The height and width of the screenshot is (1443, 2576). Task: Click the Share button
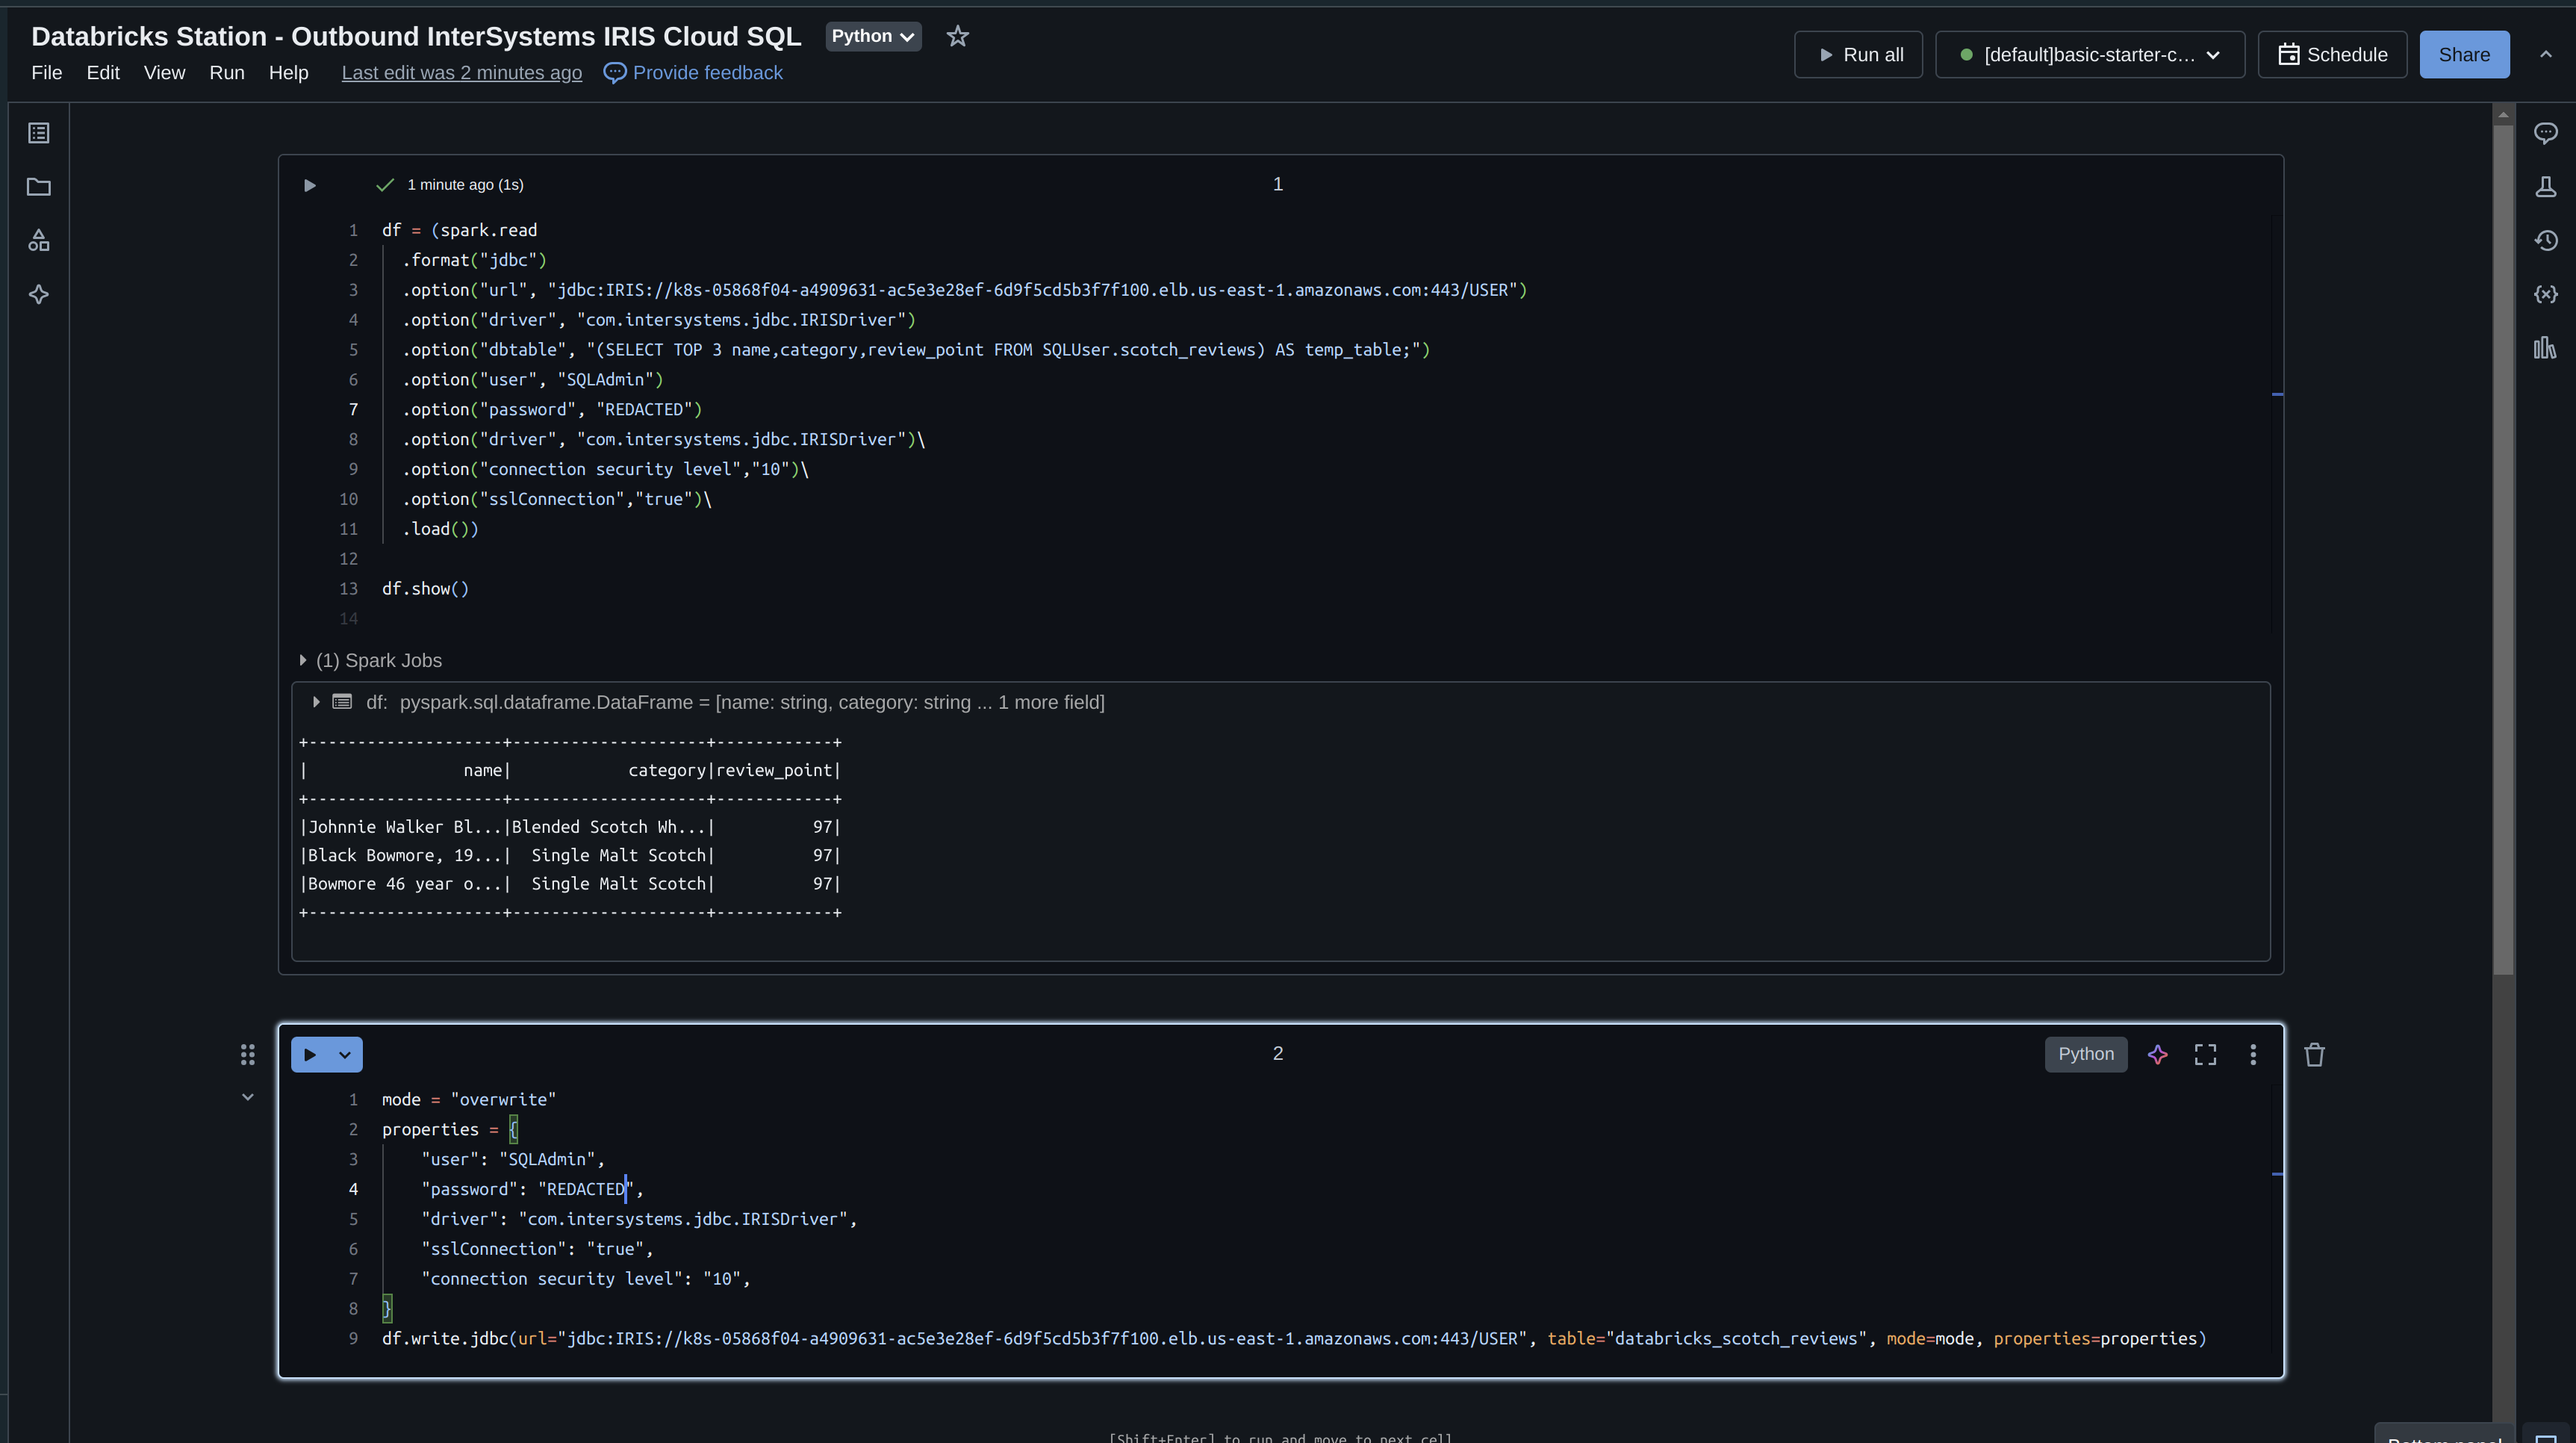point(2463,55)
